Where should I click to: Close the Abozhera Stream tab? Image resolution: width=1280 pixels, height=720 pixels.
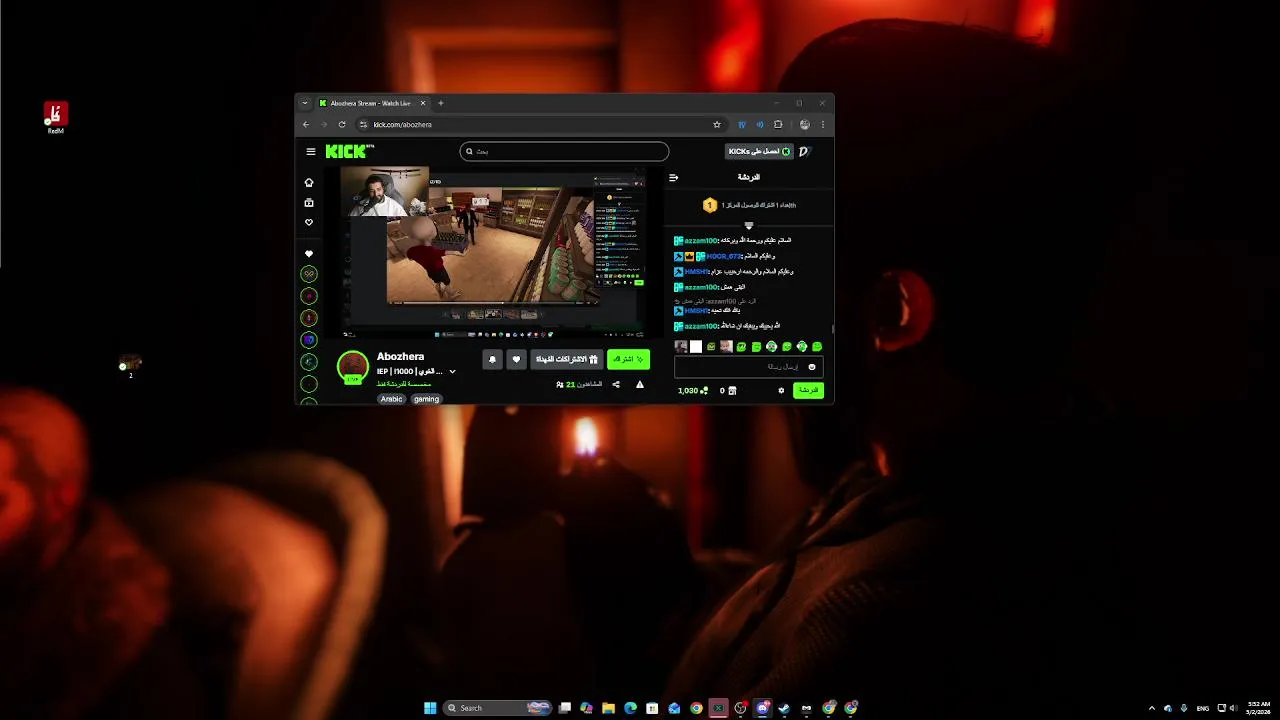pos(423,103)
